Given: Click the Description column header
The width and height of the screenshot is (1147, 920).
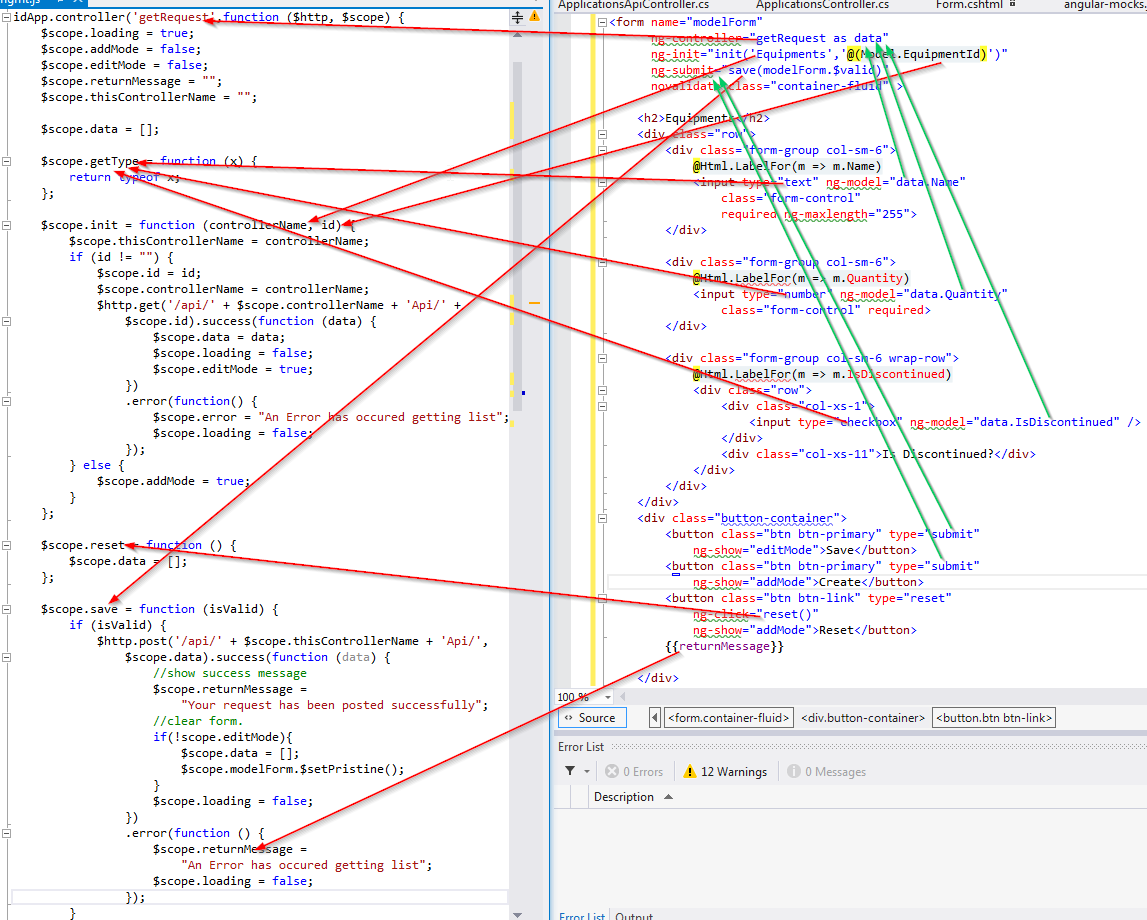Looking at the screenshot, I should [x=623, y=796].
